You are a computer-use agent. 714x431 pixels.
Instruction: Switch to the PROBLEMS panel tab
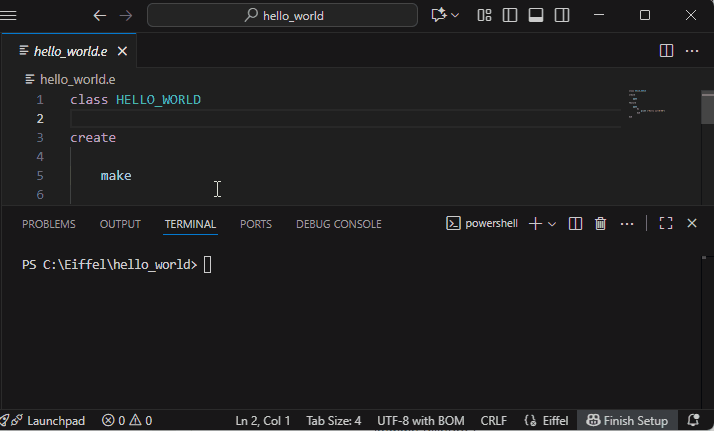pyautogui.click(x=49, y=224)
